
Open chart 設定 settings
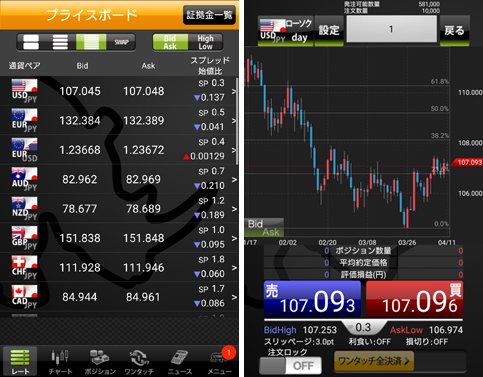[x=329, y=31]
